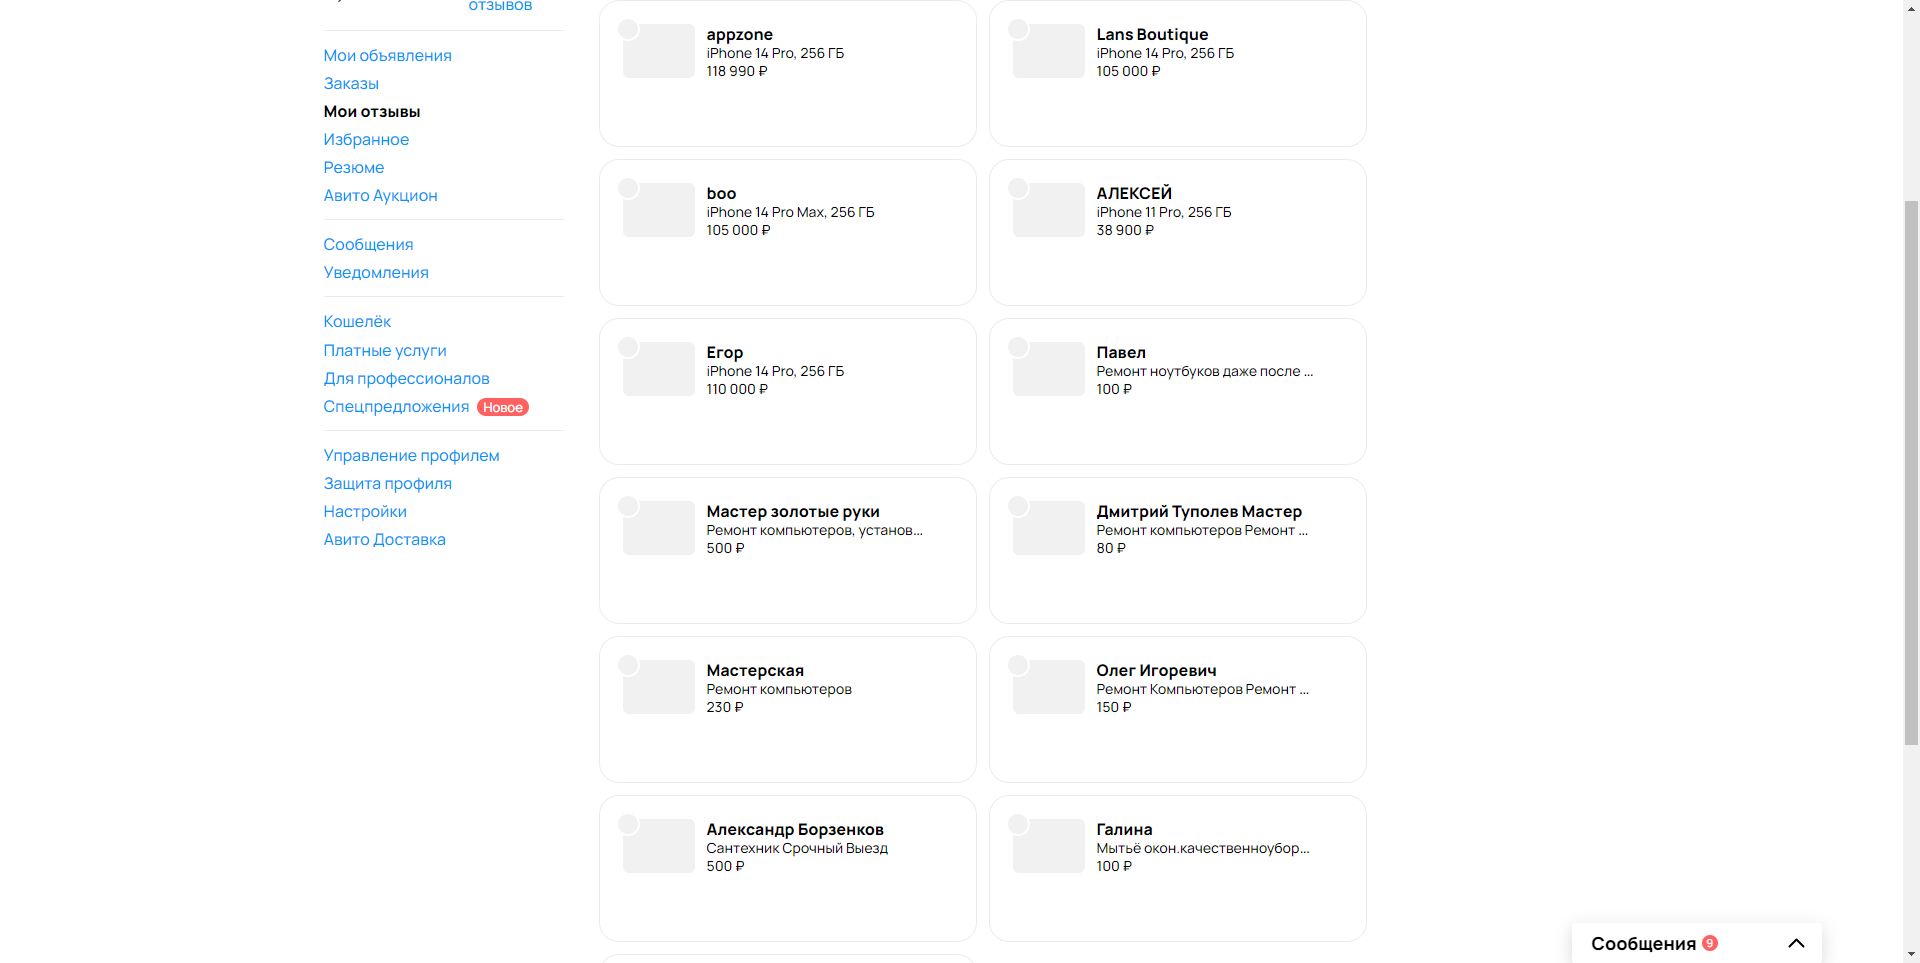Click Lans Boutique avatar circle
1920x963 pixels.
(x=1018, y=29)
